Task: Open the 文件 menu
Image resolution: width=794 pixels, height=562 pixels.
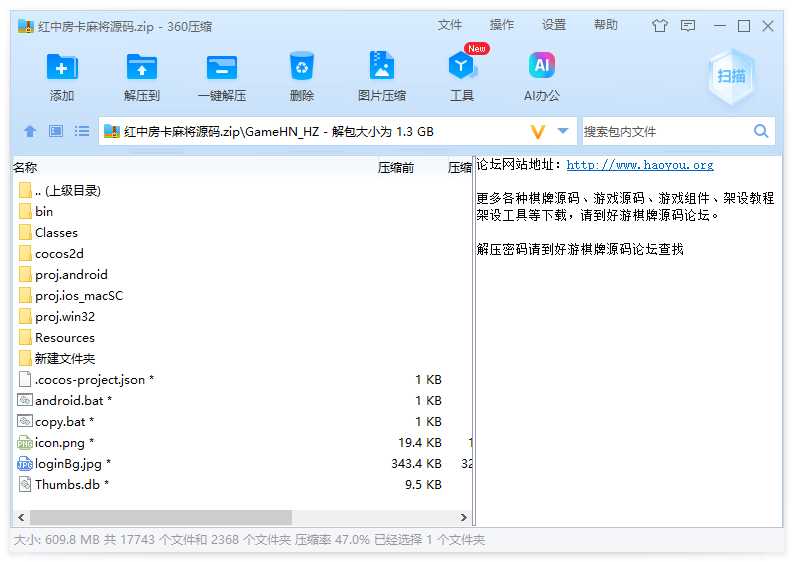Action: tap(450, 25)
